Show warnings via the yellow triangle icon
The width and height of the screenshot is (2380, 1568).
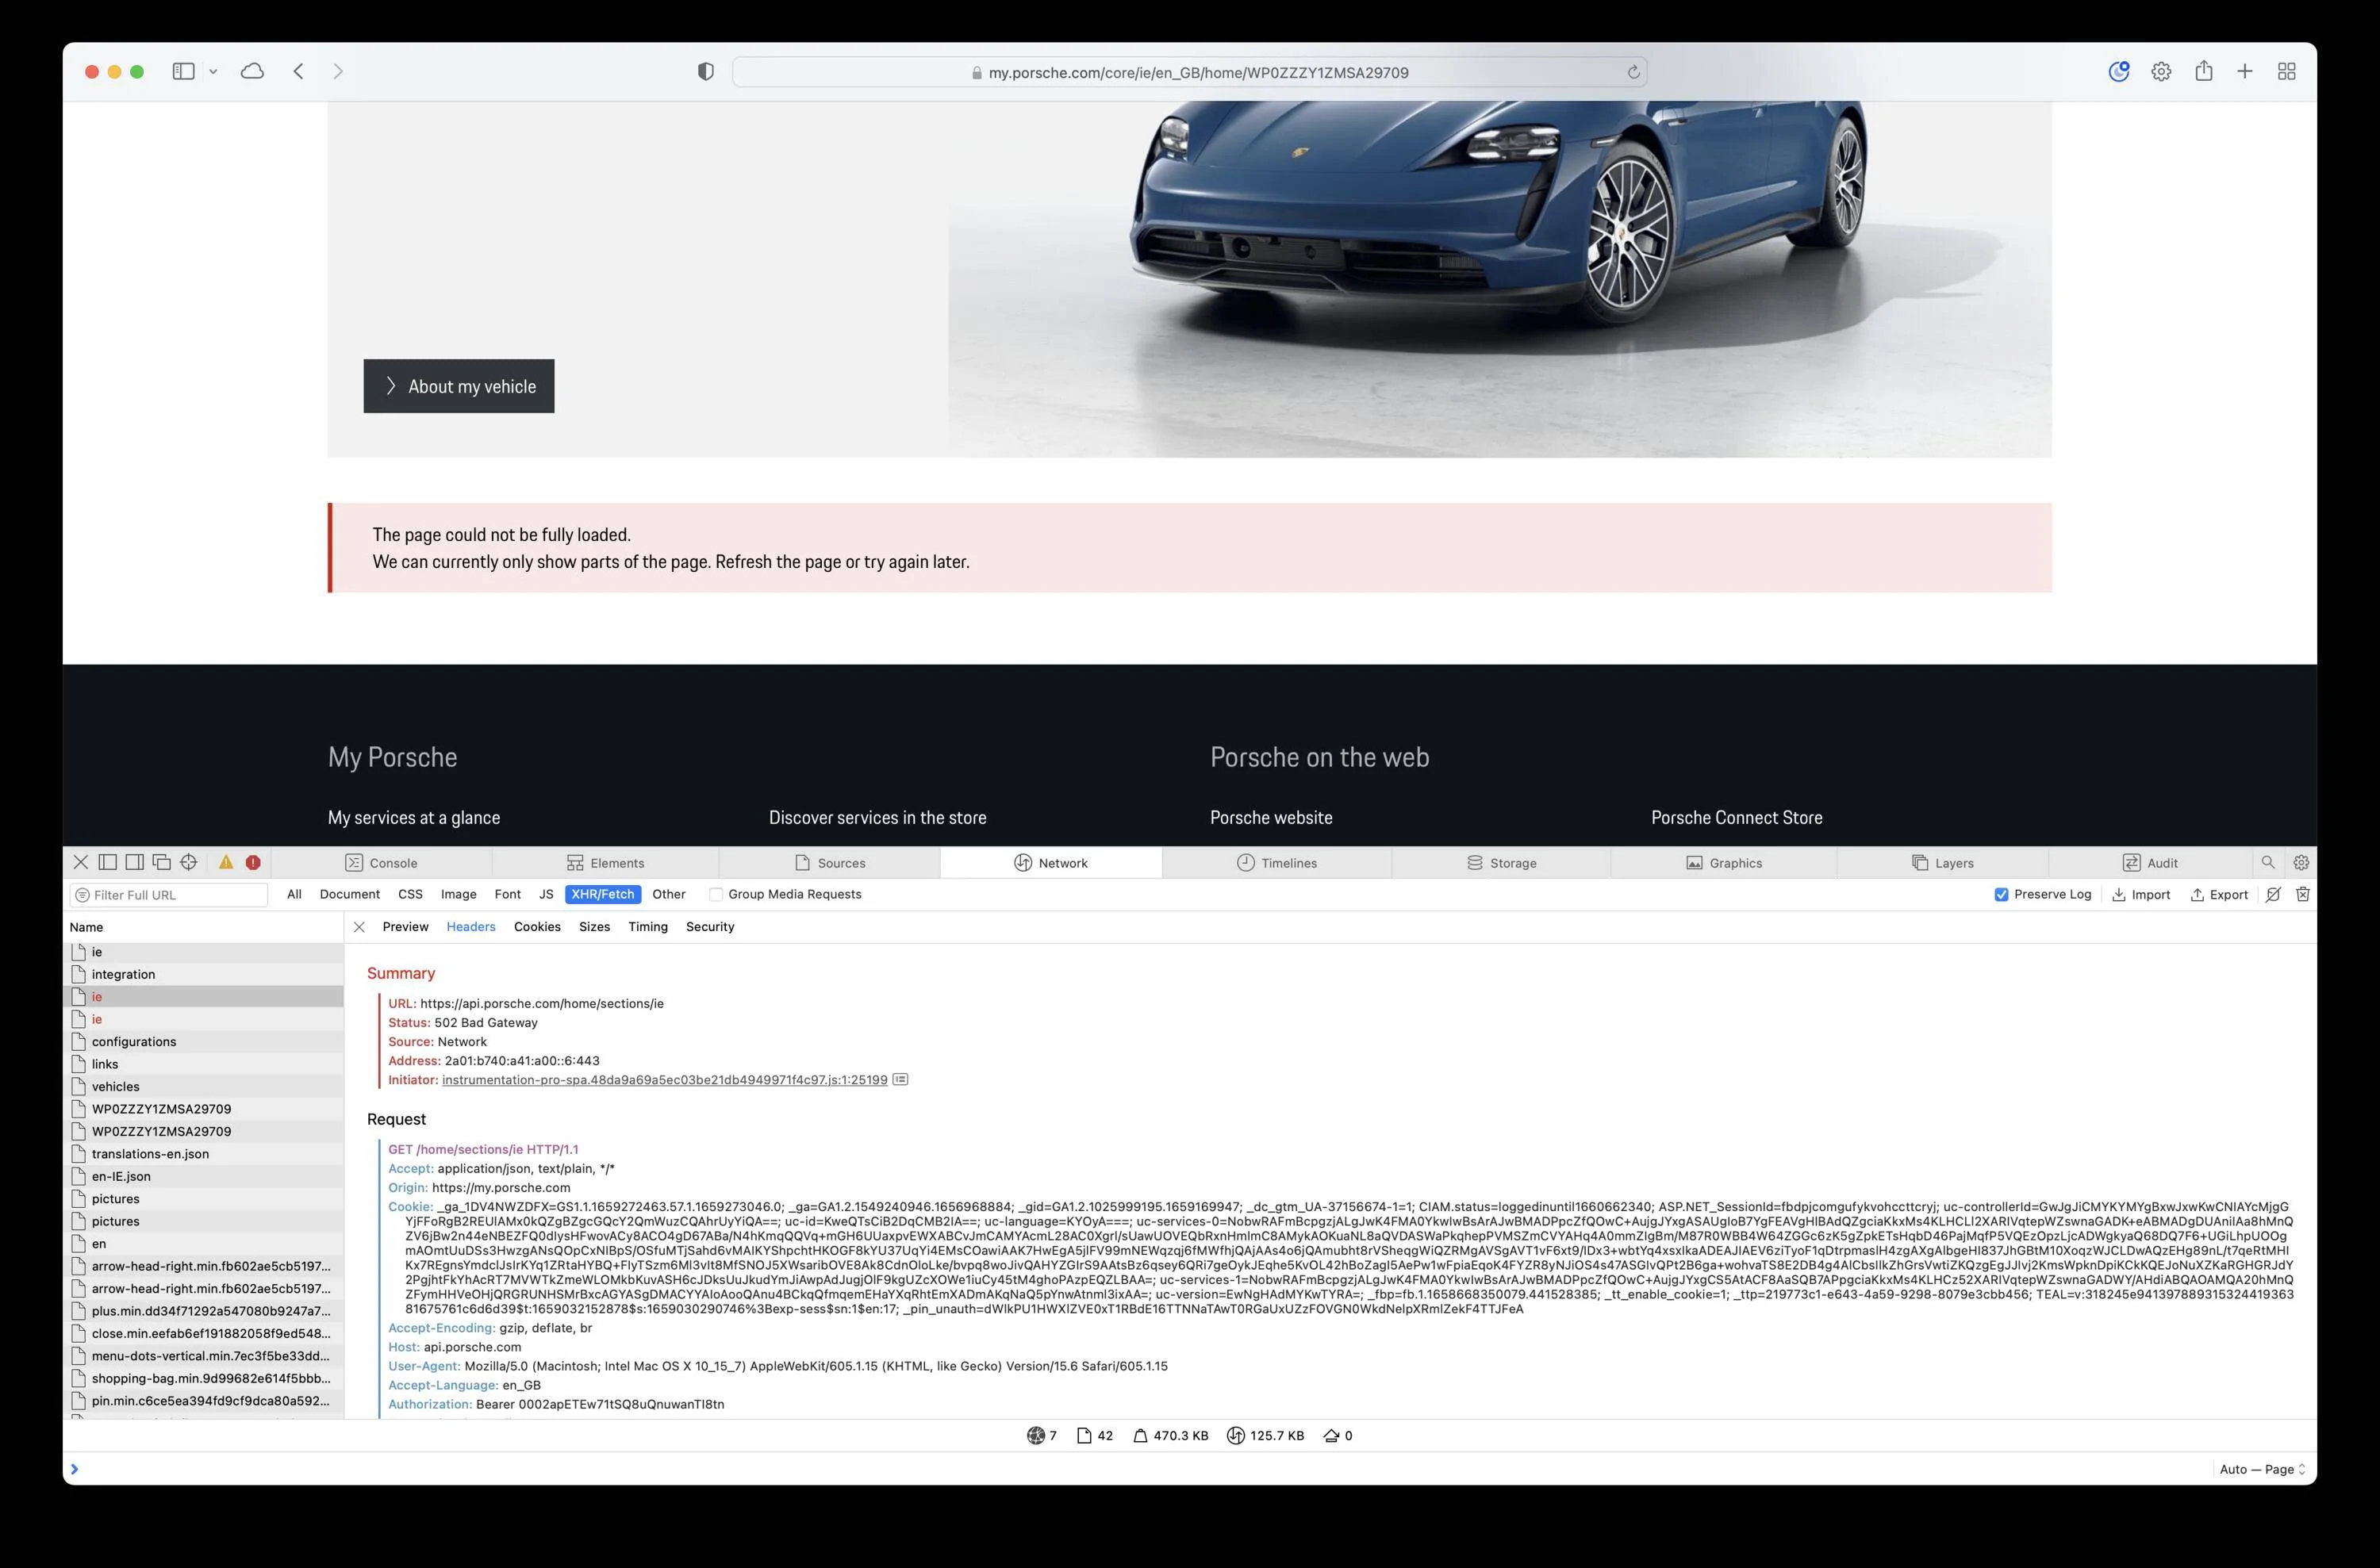pyautogui.click(x=226, y=862)
